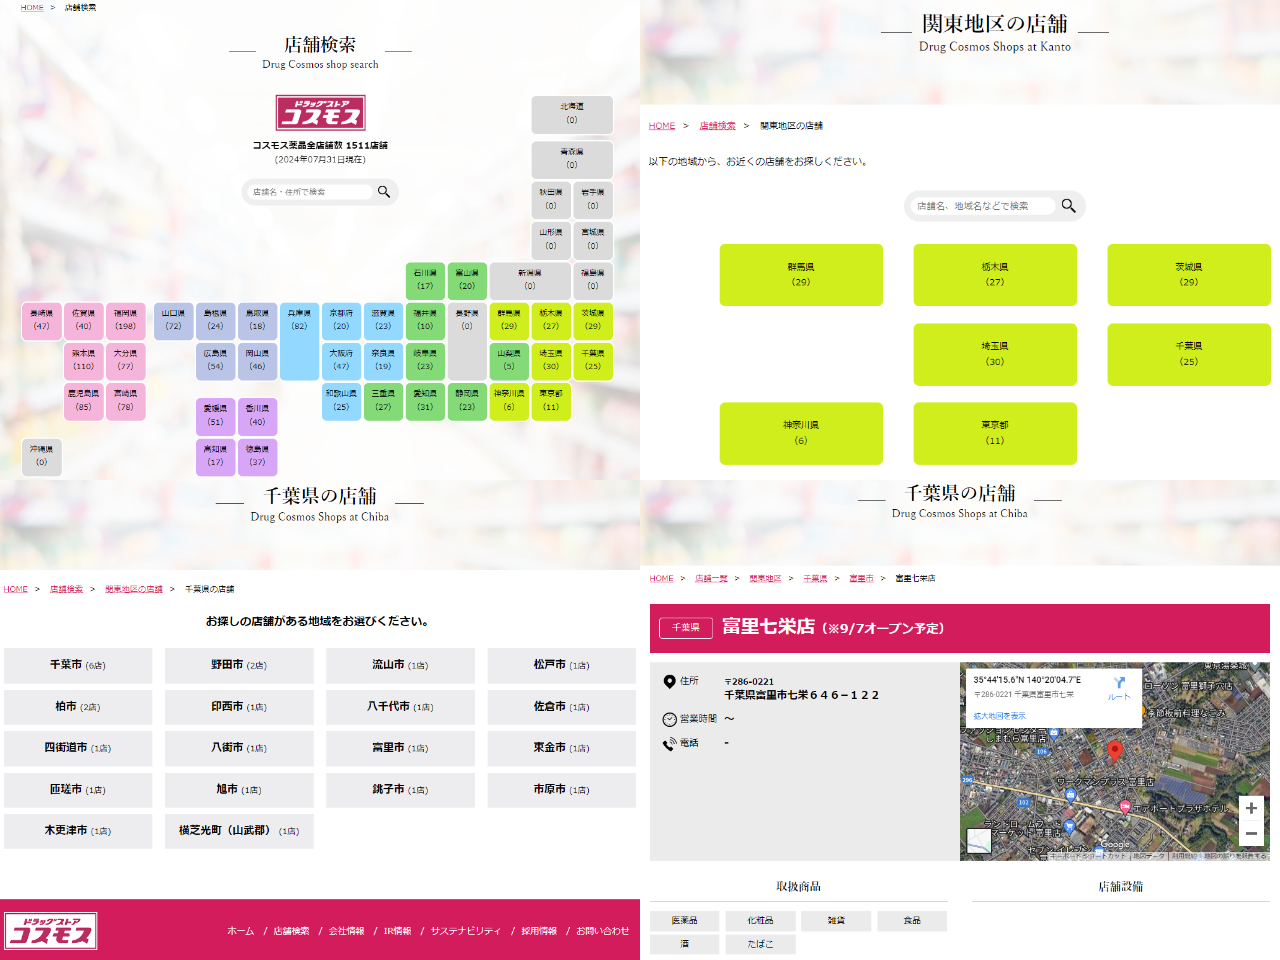Click the 化粧品 product tag
Viewport: 1280px width, 960px height.
click(760, 921)
